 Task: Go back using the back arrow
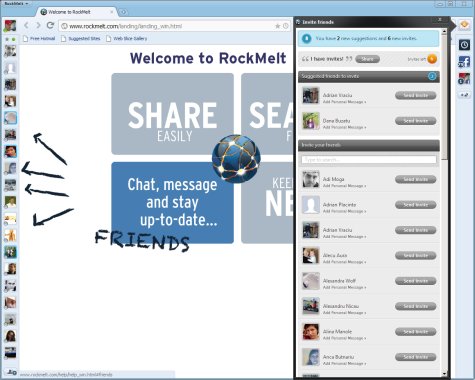pyautogui.click(x=26, y=25)
